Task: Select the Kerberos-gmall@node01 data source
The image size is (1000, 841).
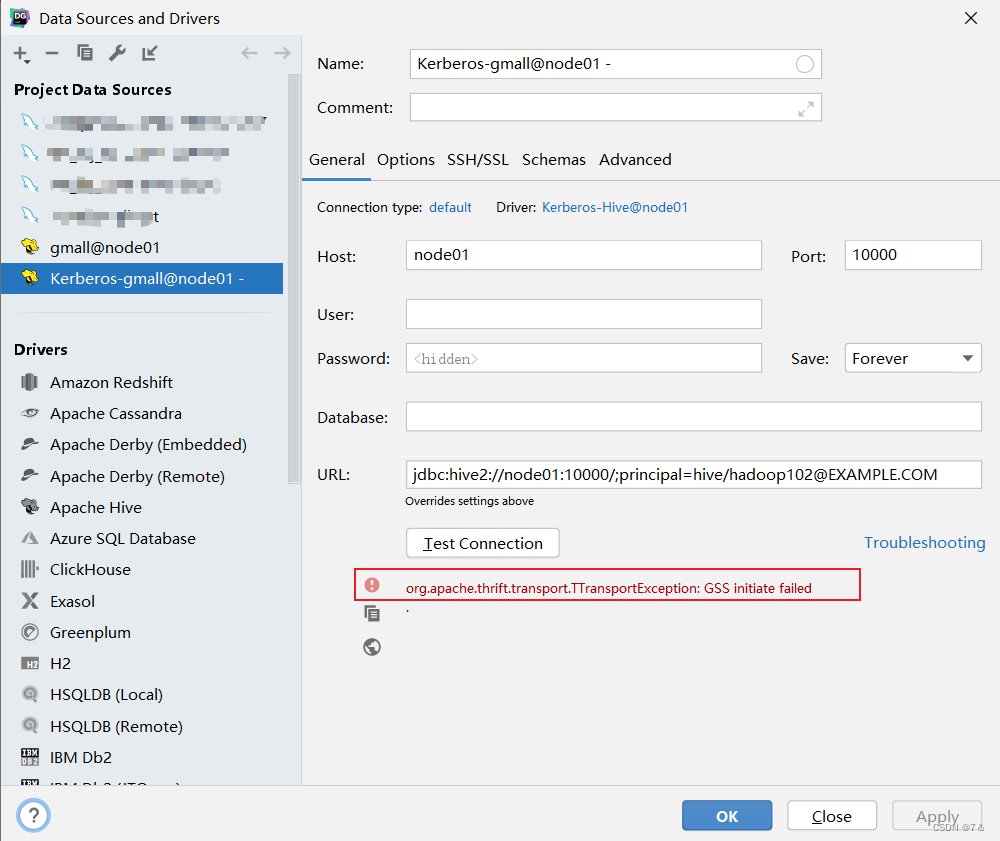Action: [142, 279]
